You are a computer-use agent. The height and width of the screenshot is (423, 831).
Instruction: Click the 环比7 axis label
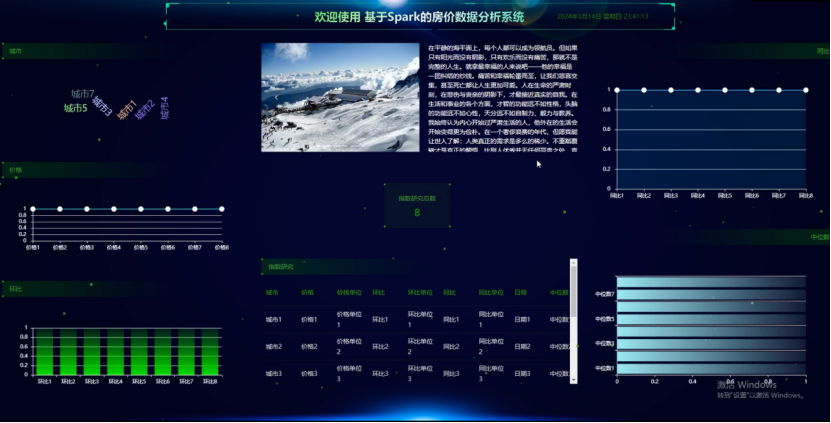click(x=186, y=382)
